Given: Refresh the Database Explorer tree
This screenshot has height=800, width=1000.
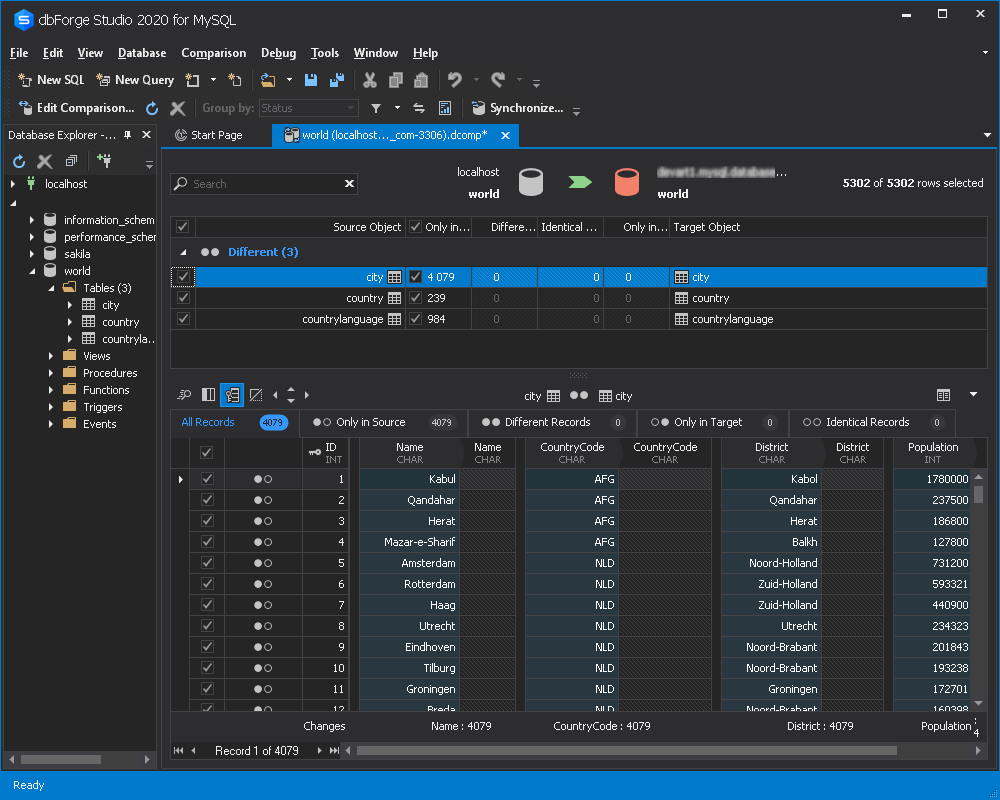Looking at the screenshot, I should (x=19, y=161).
